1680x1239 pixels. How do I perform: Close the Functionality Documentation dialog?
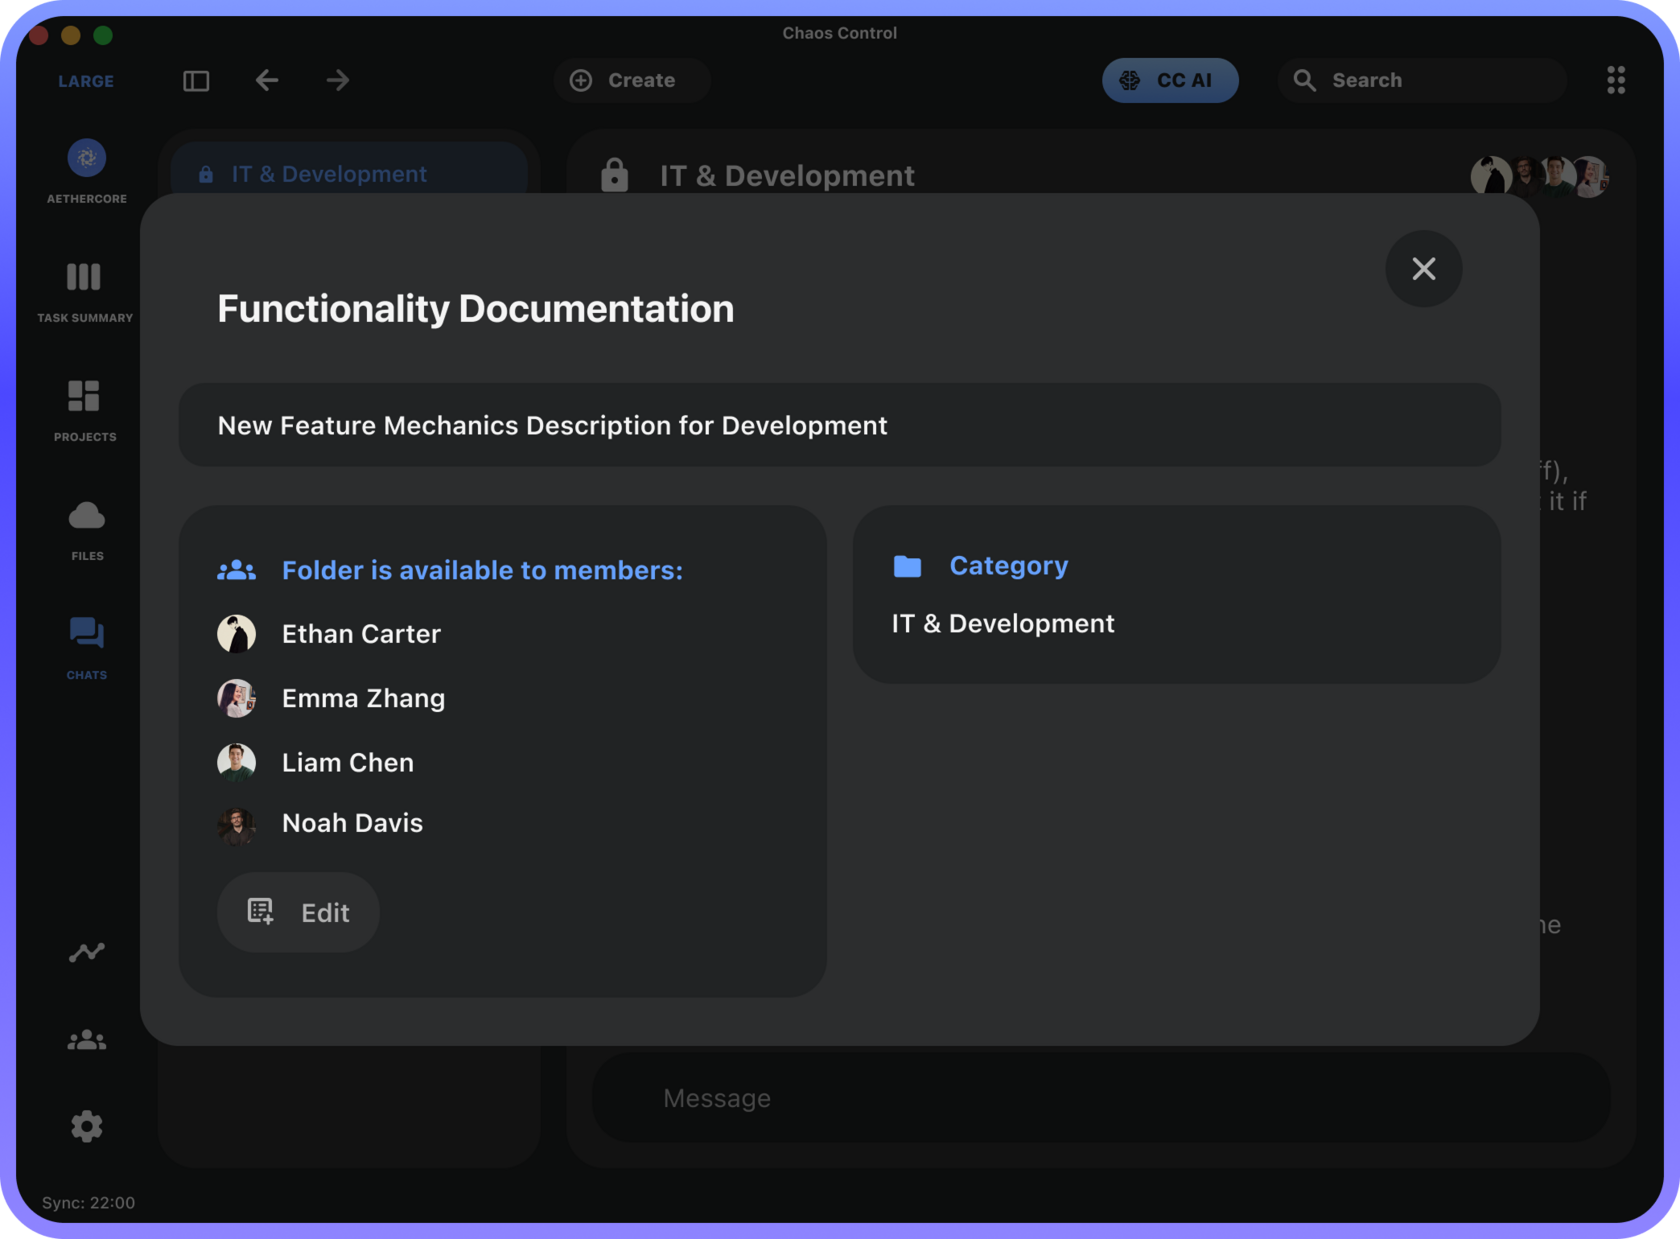tap(1423, 269)
